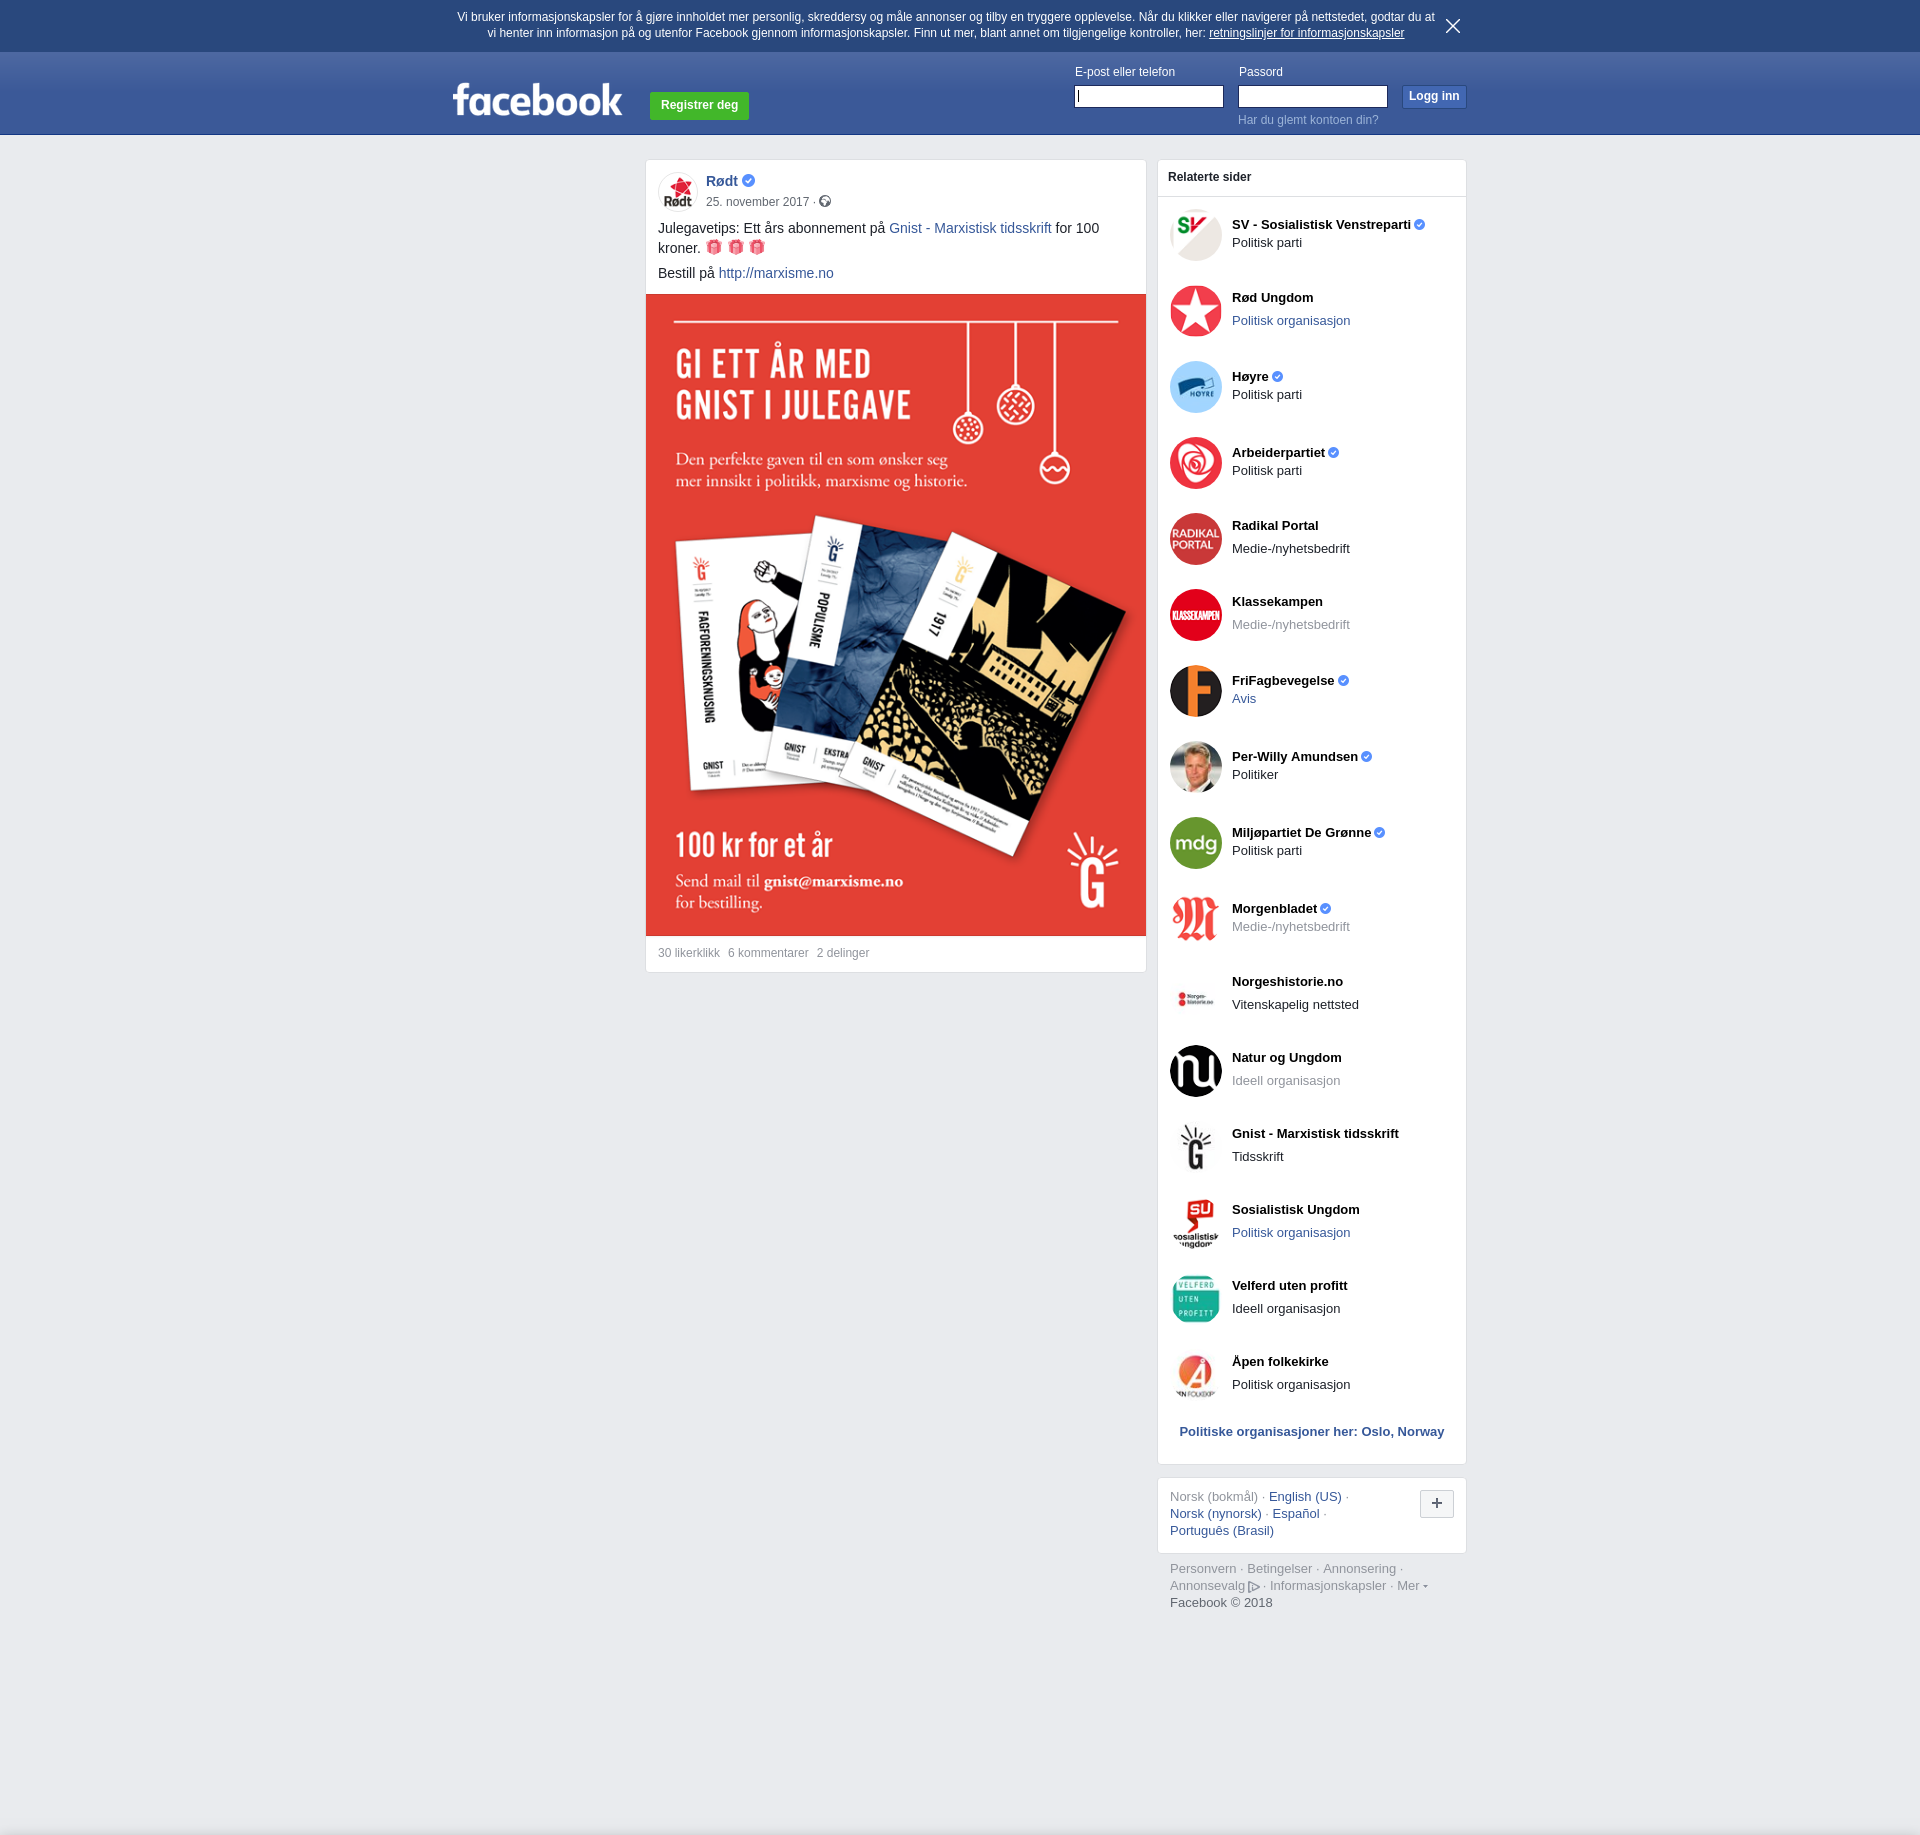The height and width of the screenshot is (1835, 1920).
Task: Open SV - Sosialistisk Venstreparti name link
Action: pyautogui.click(x=1321, y=225)
